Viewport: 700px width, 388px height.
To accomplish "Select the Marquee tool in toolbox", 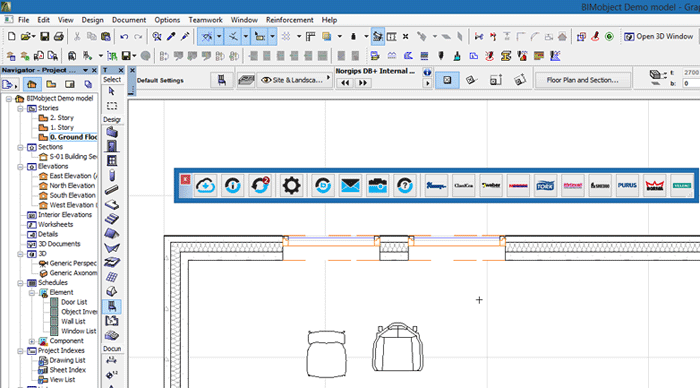I will (112, 106).
